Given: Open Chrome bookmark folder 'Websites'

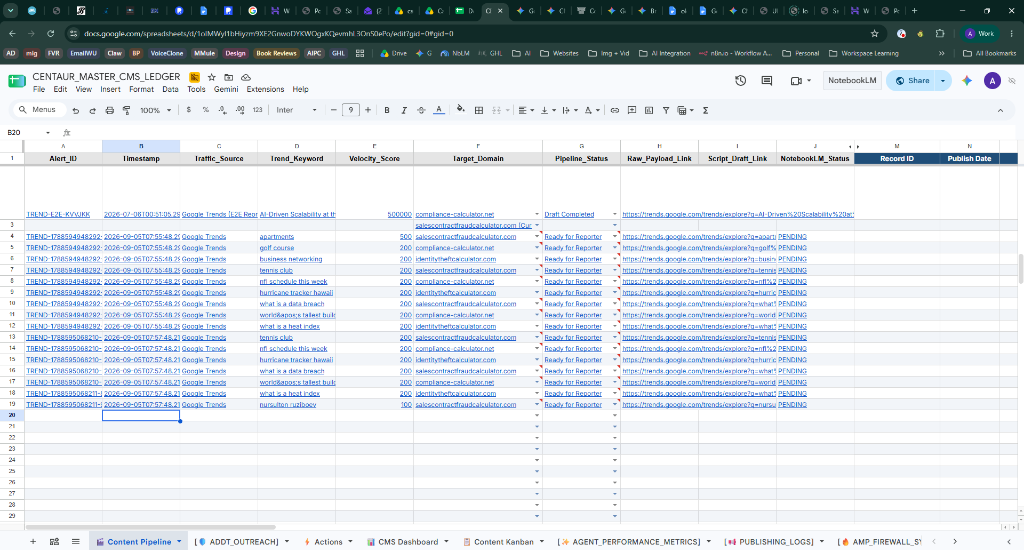Looking at the screenshot, I should point(559,54).
